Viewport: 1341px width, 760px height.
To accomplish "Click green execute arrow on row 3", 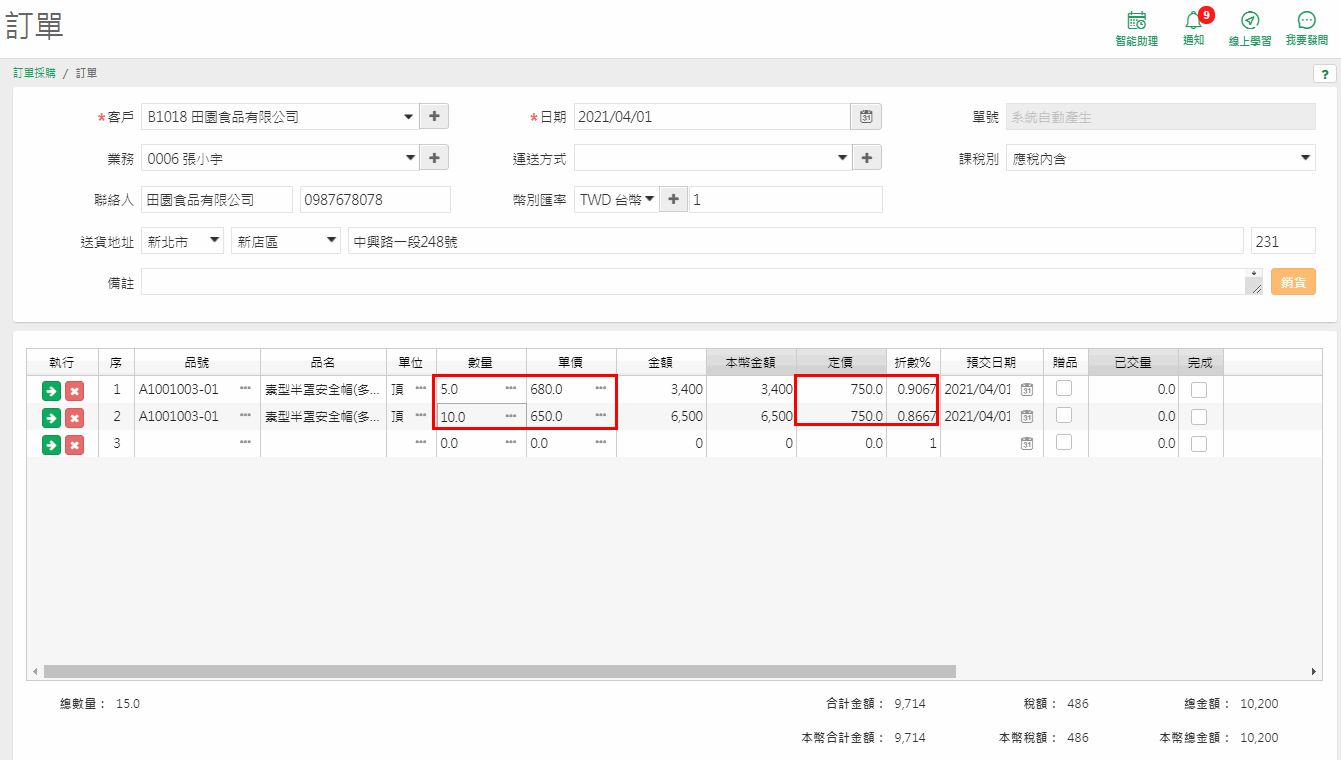I will click(x=51, y=444).
